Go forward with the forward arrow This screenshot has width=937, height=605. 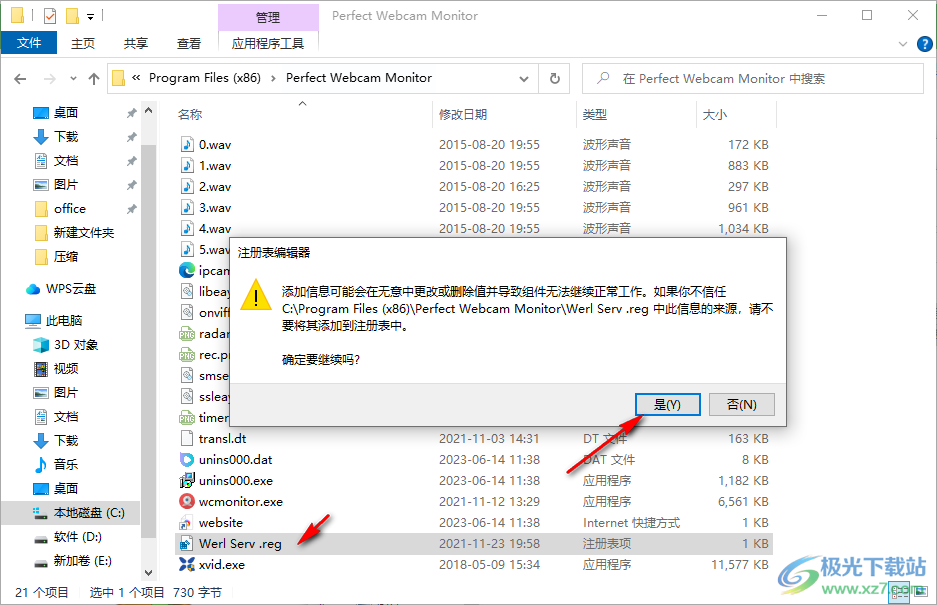pyautogui.click(x=50, y=78)
